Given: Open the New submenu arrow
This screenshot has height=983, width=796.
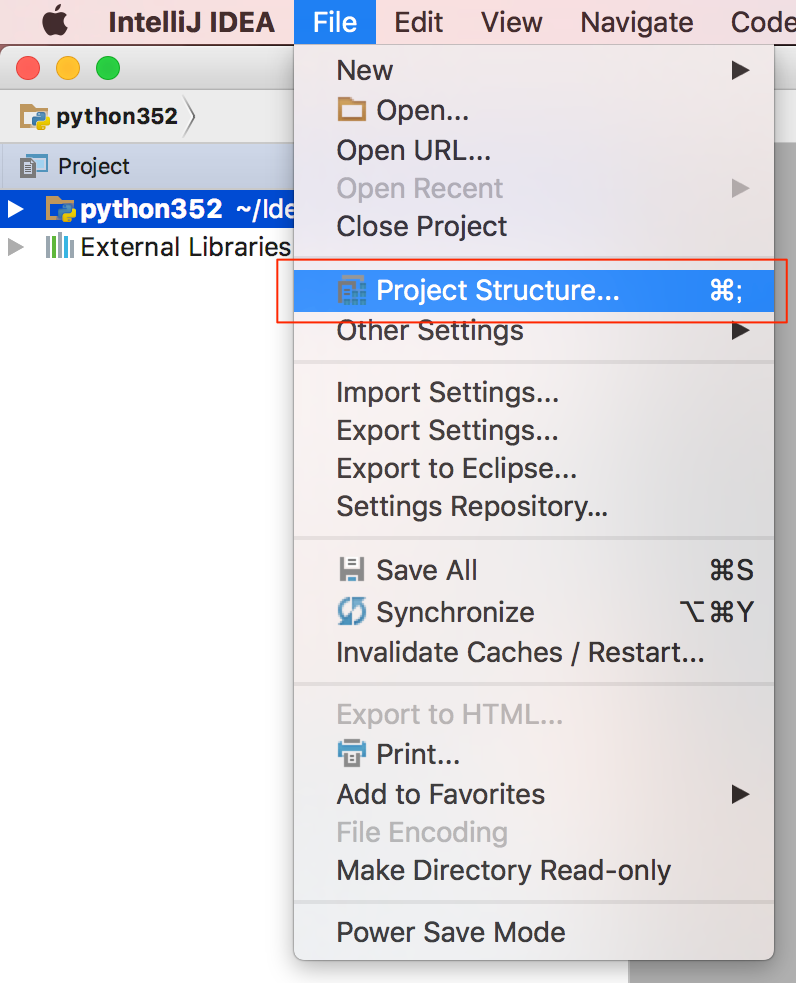Looking at the screenshot, I should (x=741, y=70).
